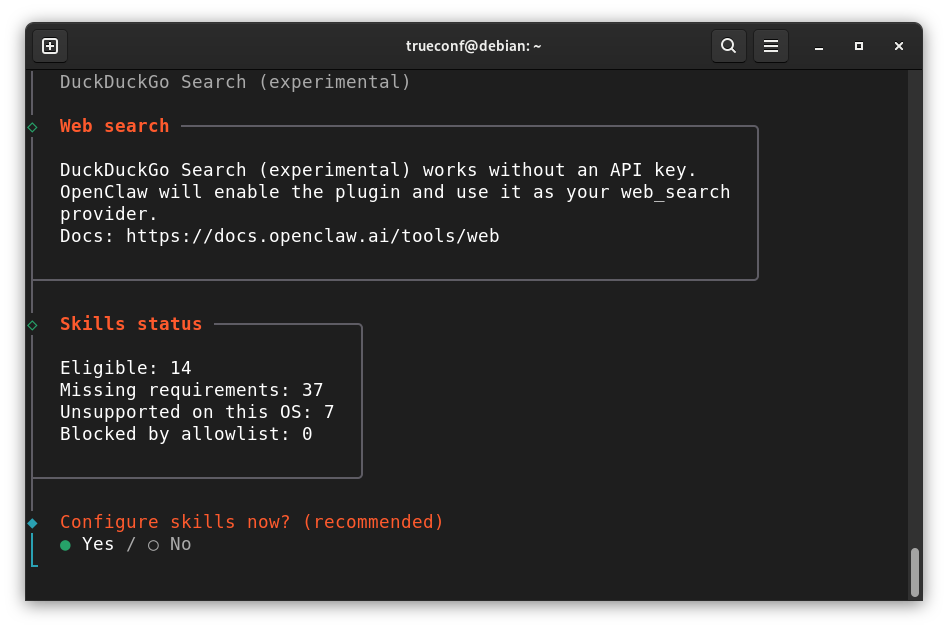Image resolution: width=948 pixels, height=629 pixels.
Task: Minimize the terminal window
Action: coord(819,47)
